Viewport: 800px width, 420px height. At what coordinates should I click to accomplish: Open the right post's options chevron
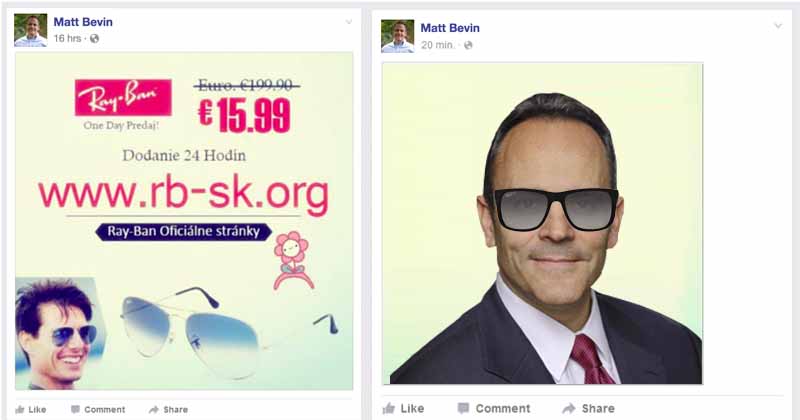(778, 26)
